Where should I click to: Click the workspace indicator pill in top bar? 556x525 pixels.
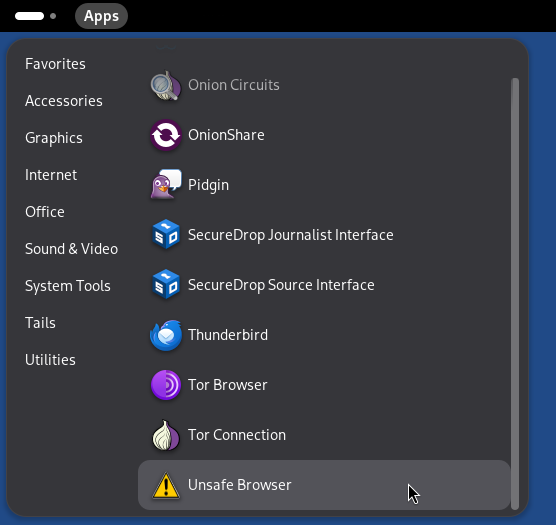coord(29,16)
